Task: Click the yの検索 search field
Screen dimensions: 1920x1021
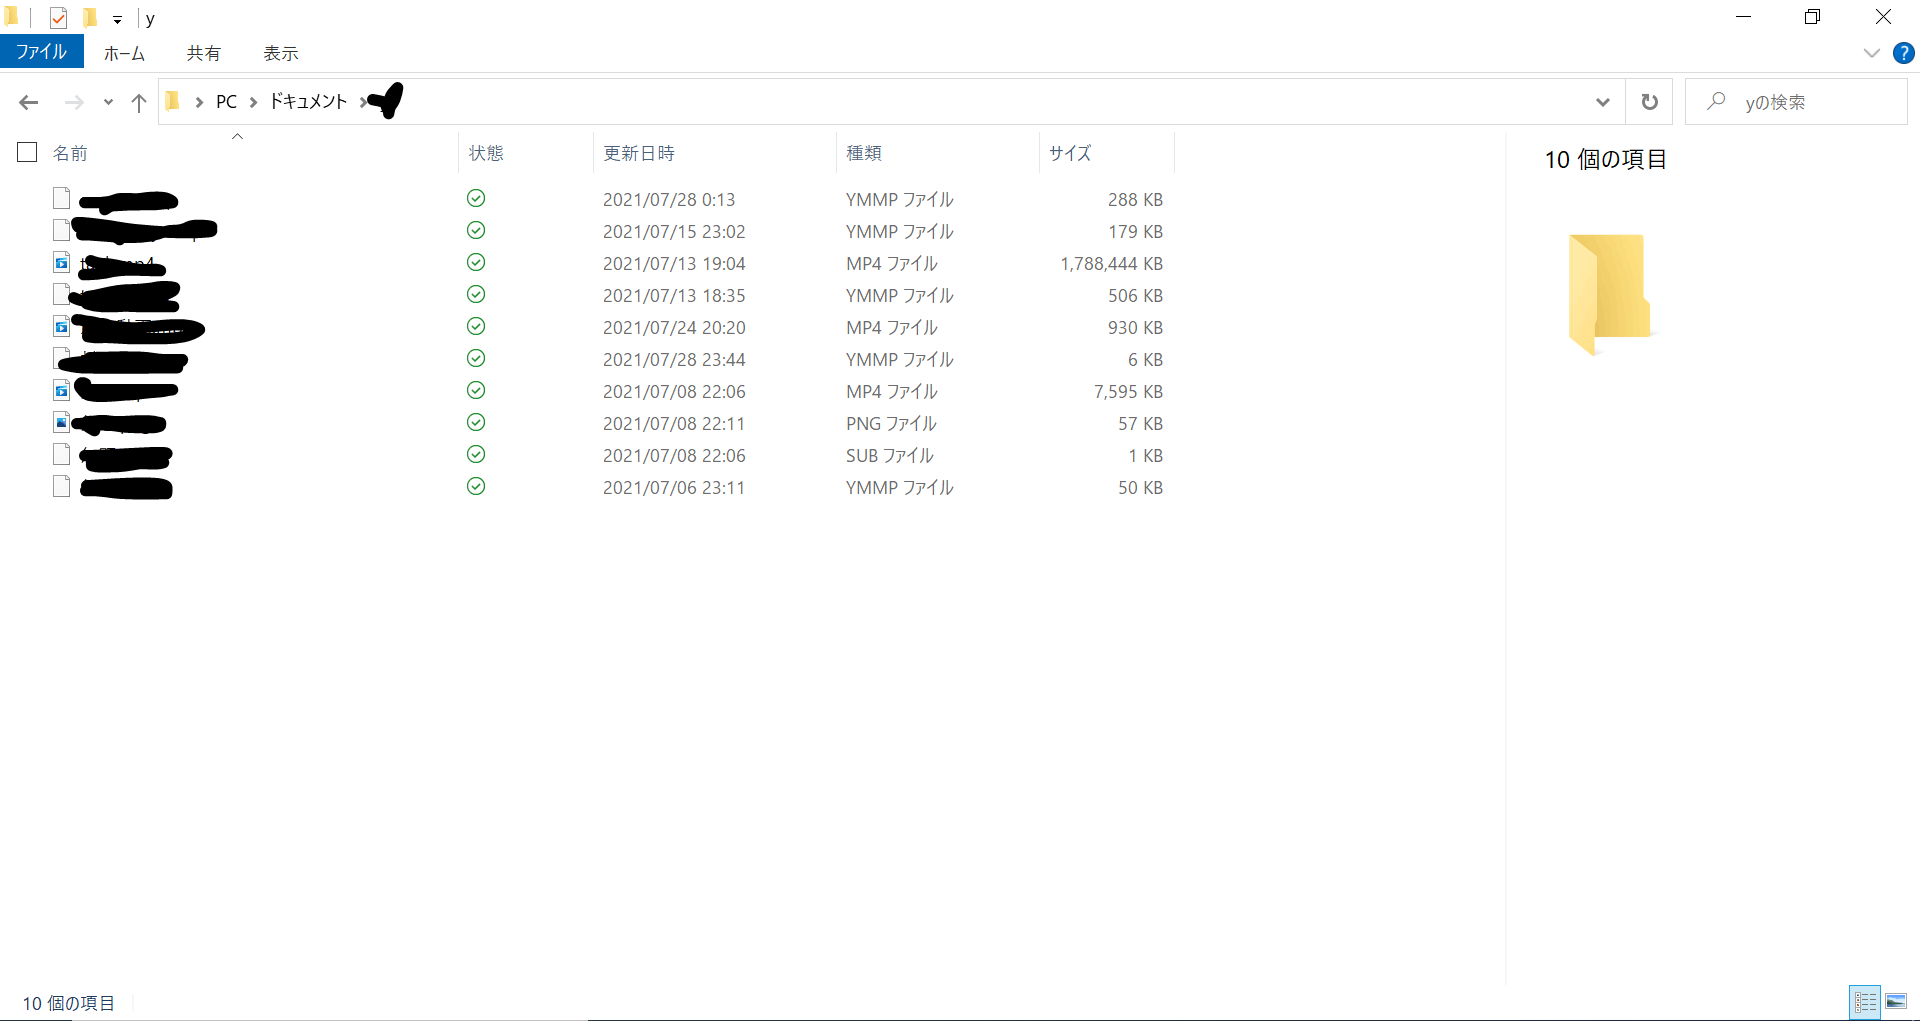Action: [x=1796, y=102]
